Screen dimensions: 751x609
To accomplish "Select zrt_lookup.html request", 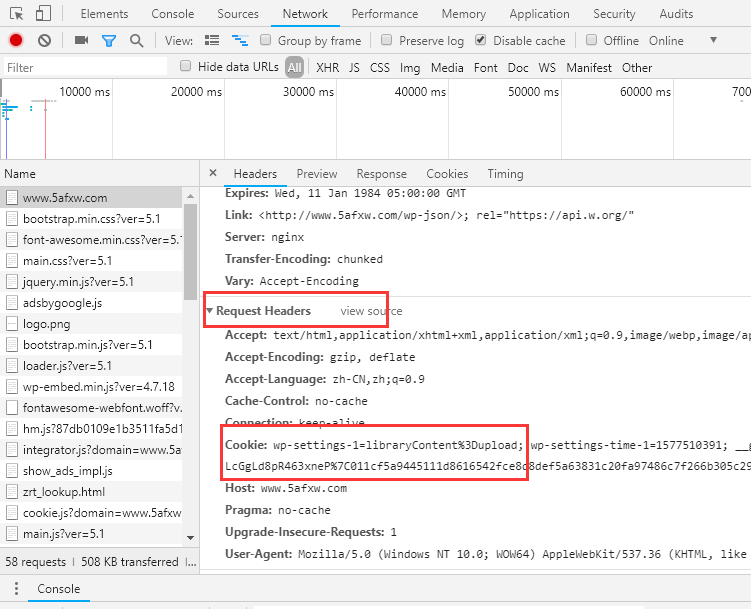I will (91, 492).
